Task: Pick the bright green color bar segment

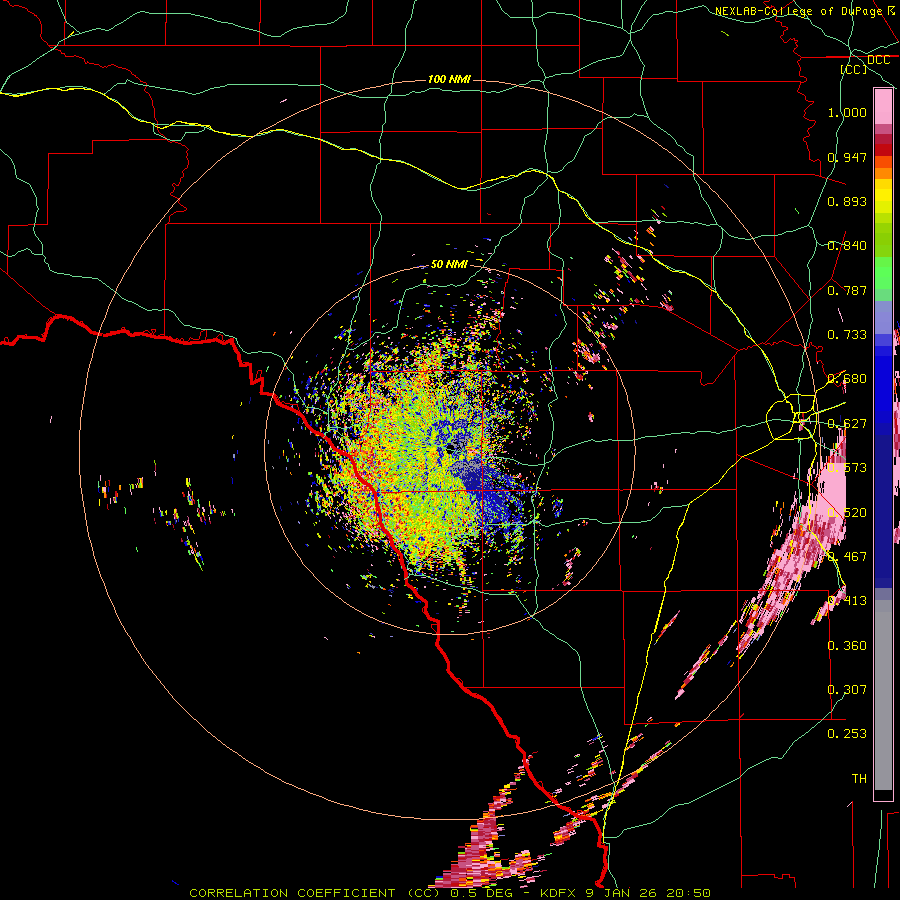Action: 883,274
